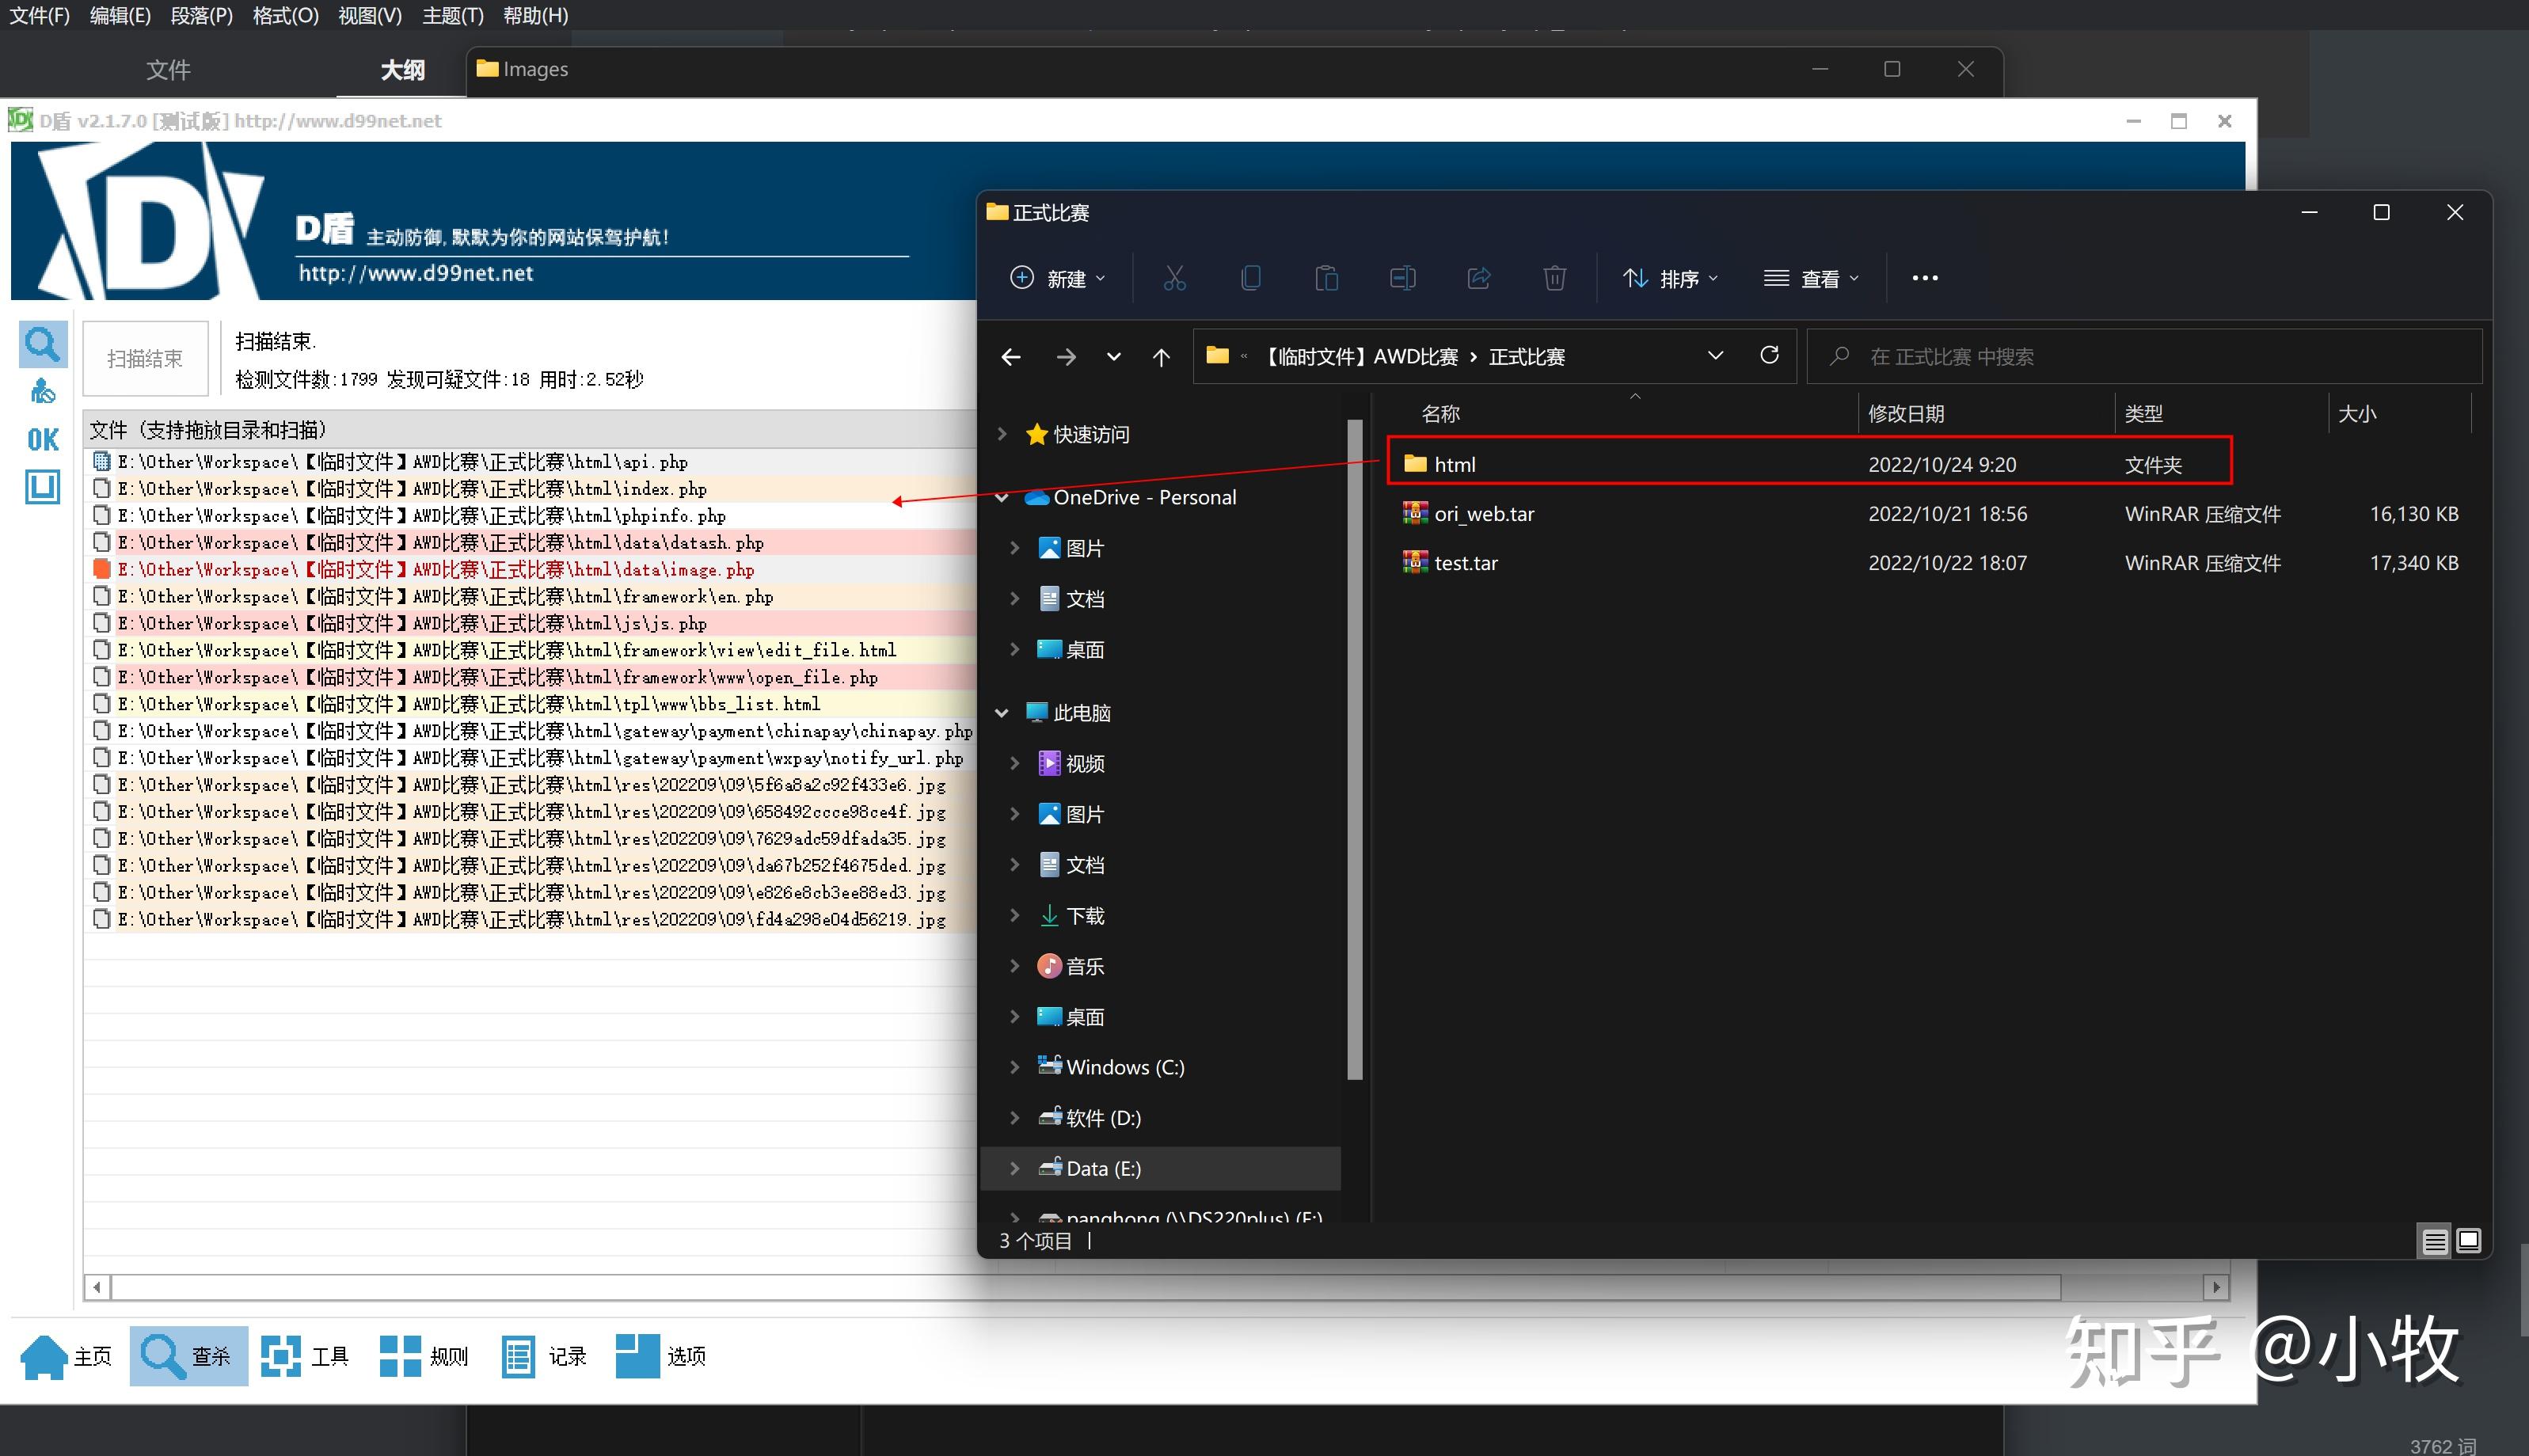
Task: Tick checkbox for html\index.php row
Action: pyautogui.click(x=101, y=489)
